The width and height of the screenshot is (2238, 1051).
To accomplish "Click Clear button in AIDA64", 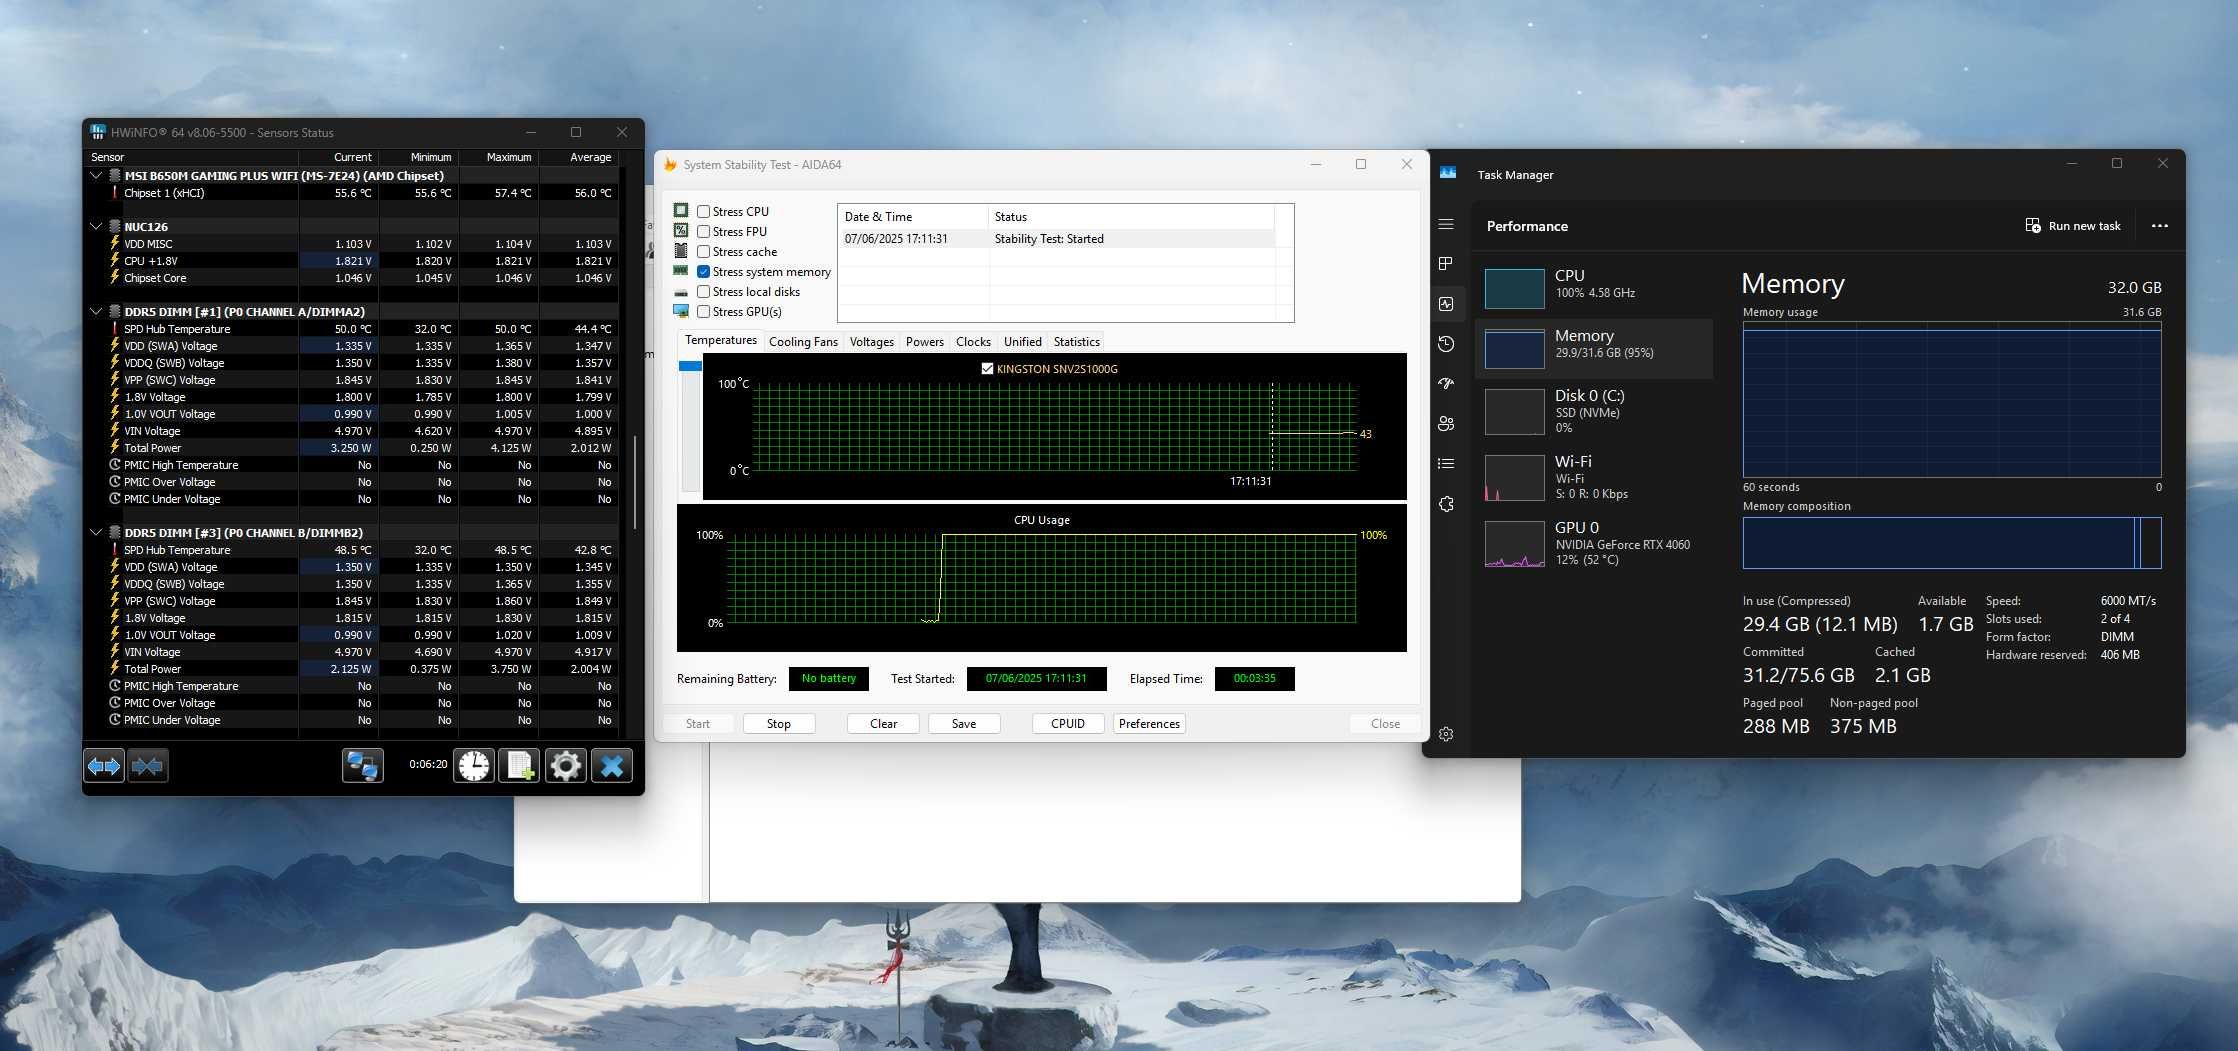I will [x=883, y=724].
